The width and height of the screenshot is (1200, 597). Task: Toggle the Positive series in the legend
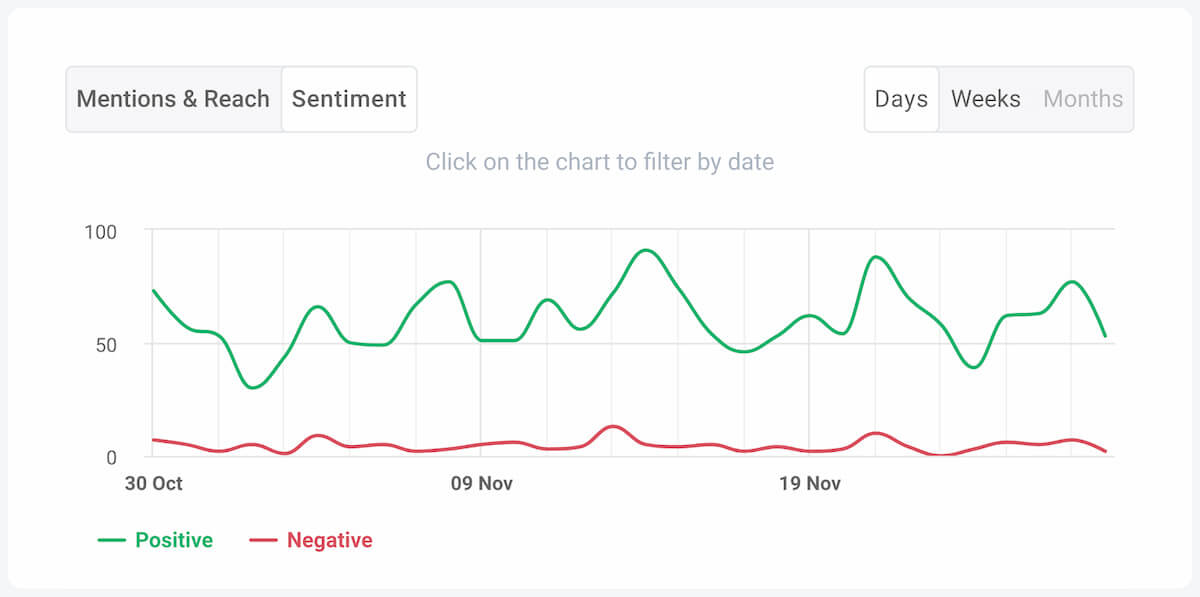[x=172, y=540]
